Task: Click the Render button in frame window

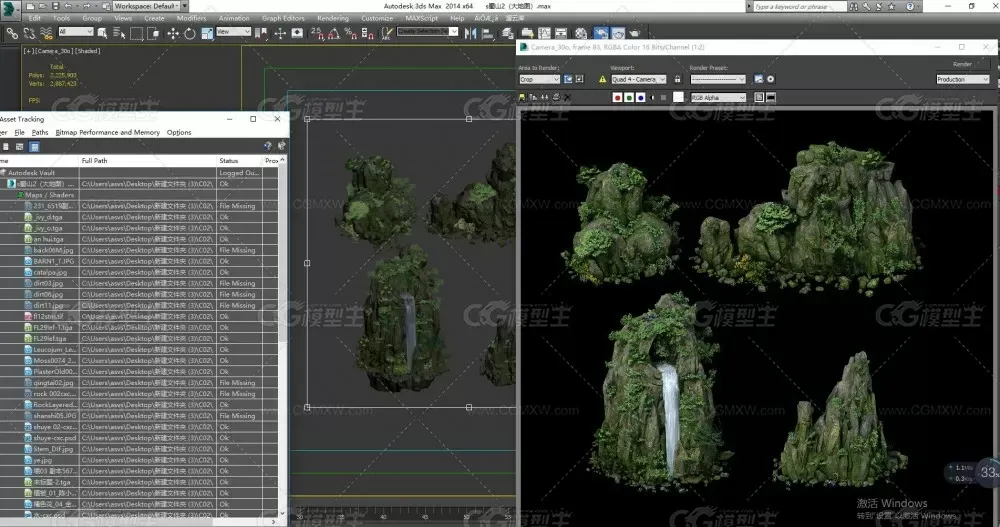Action: (962, 64)
